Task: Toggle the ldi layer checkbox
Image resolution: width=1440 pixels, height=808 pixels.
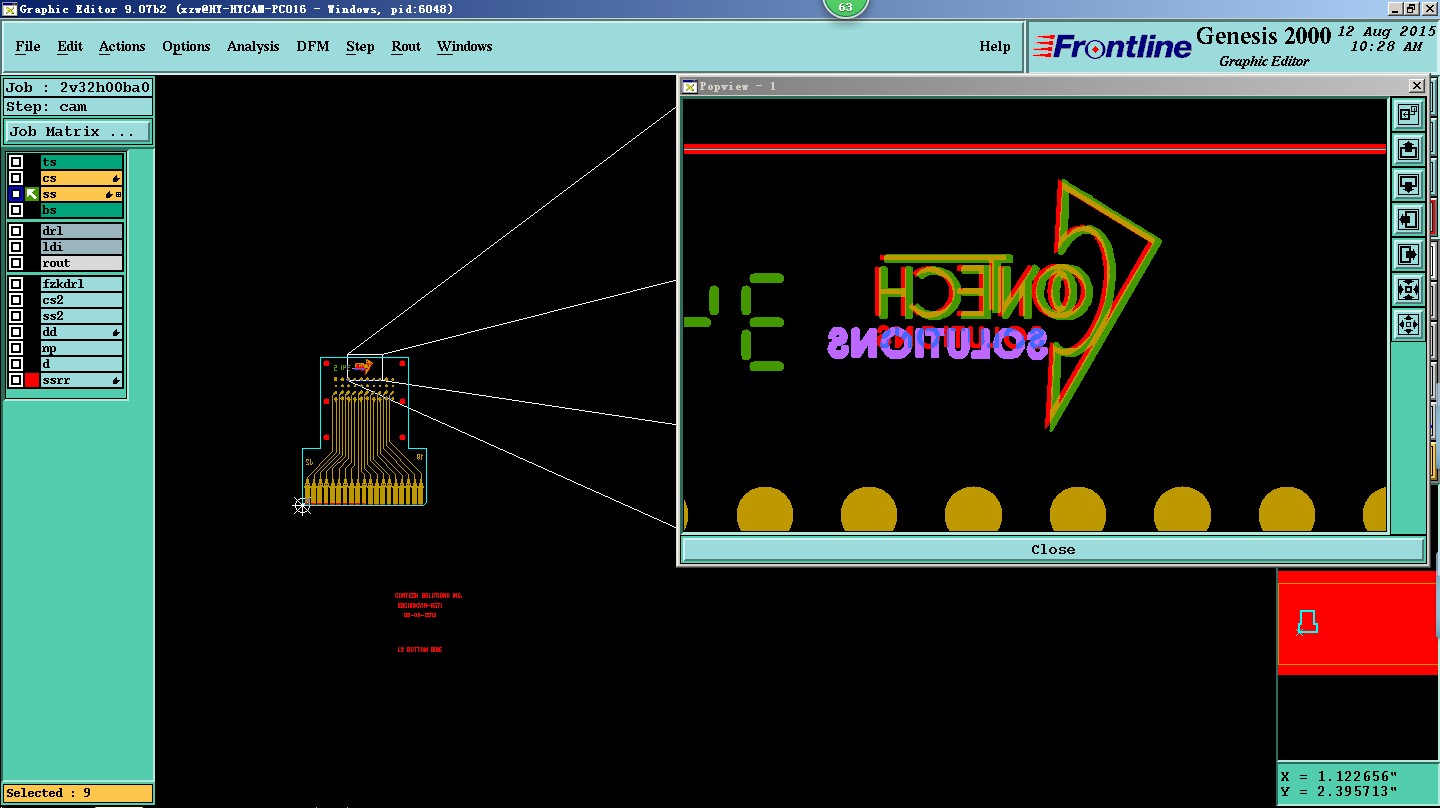Action: coord(16,247)
